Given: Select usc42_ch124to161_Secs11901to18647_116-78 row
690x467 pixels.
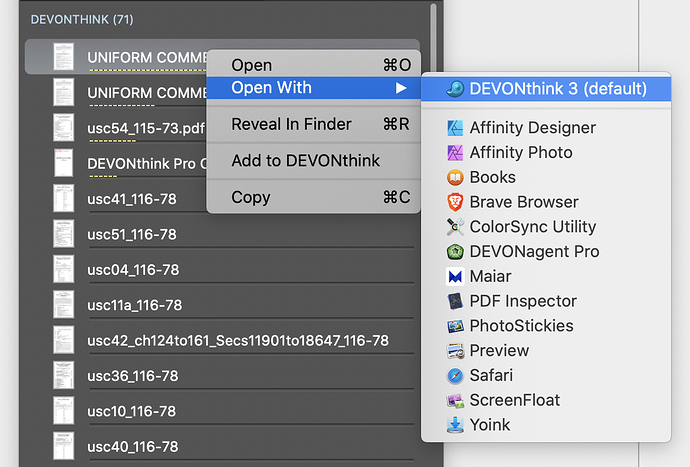Looking at the screenshot, I should click(x=222, y=340).
